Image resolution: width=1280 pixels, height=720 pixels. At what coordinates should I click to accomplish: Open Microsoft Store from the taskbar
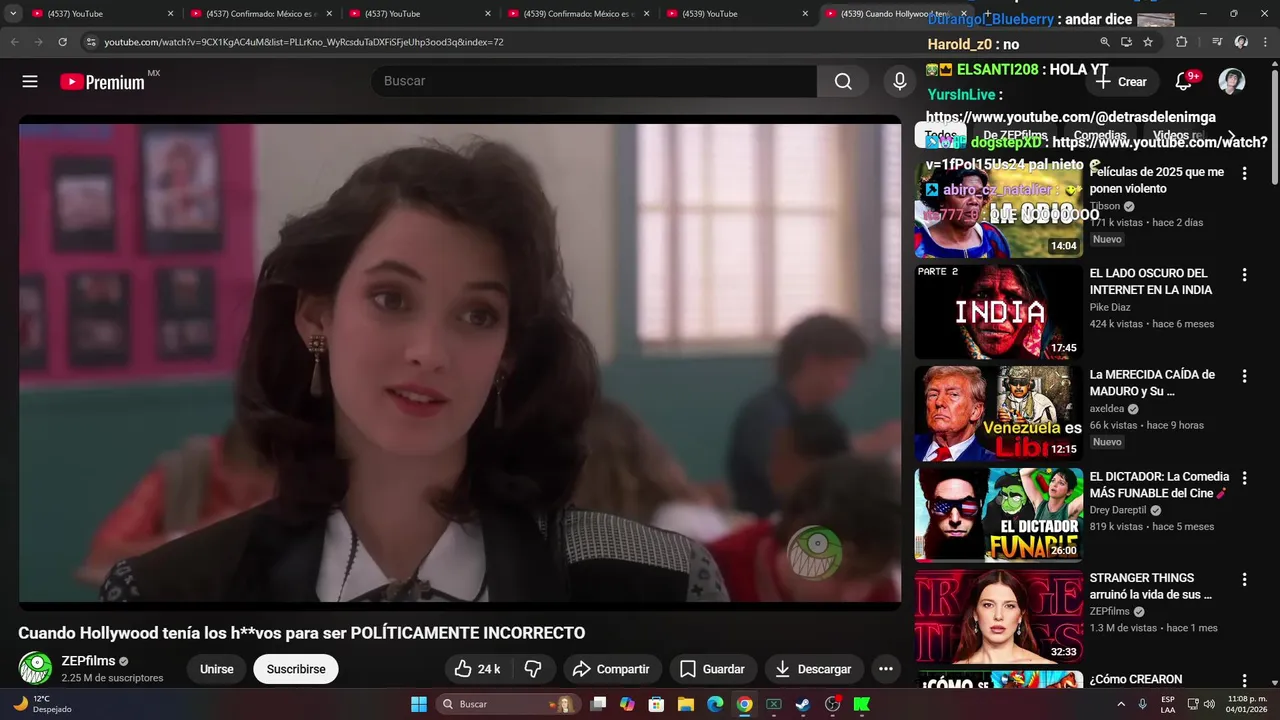click(x=657, y=704)
